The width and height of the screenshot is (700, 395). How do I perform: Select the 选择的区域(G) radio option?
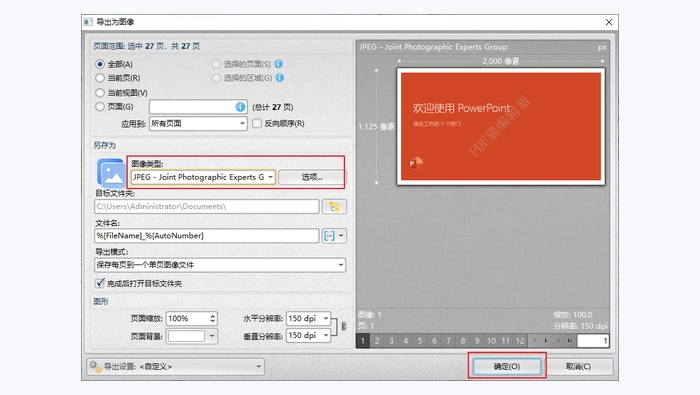pyautogui.click(x=217, y=78)
